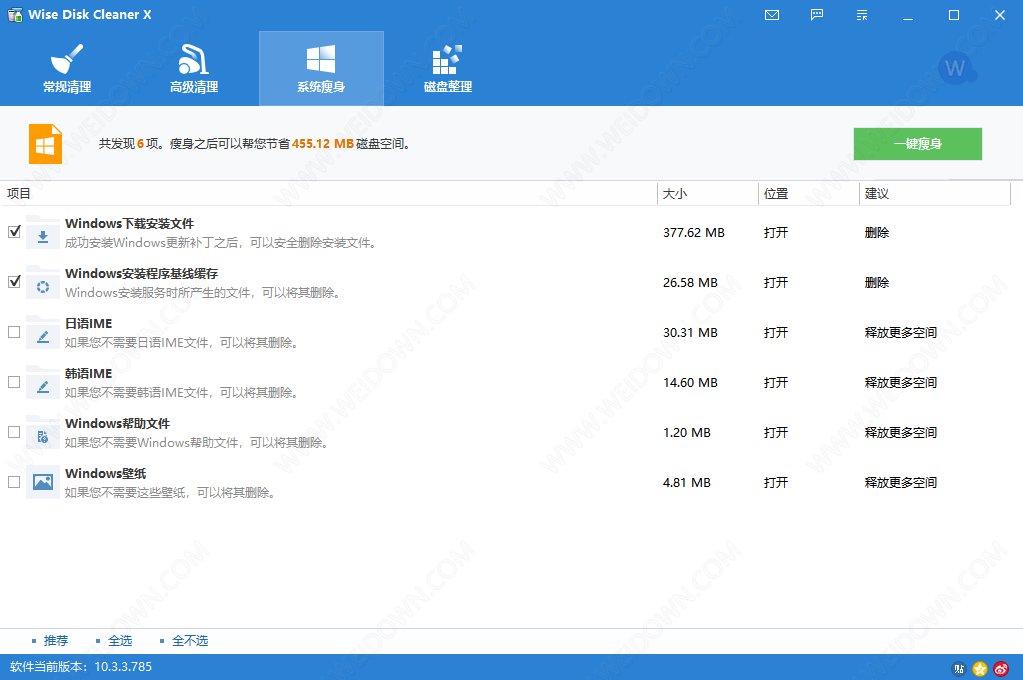This screenshot has height=680, width=1023.
Task: Click the 建议 column header
Action: coord(935,194)
